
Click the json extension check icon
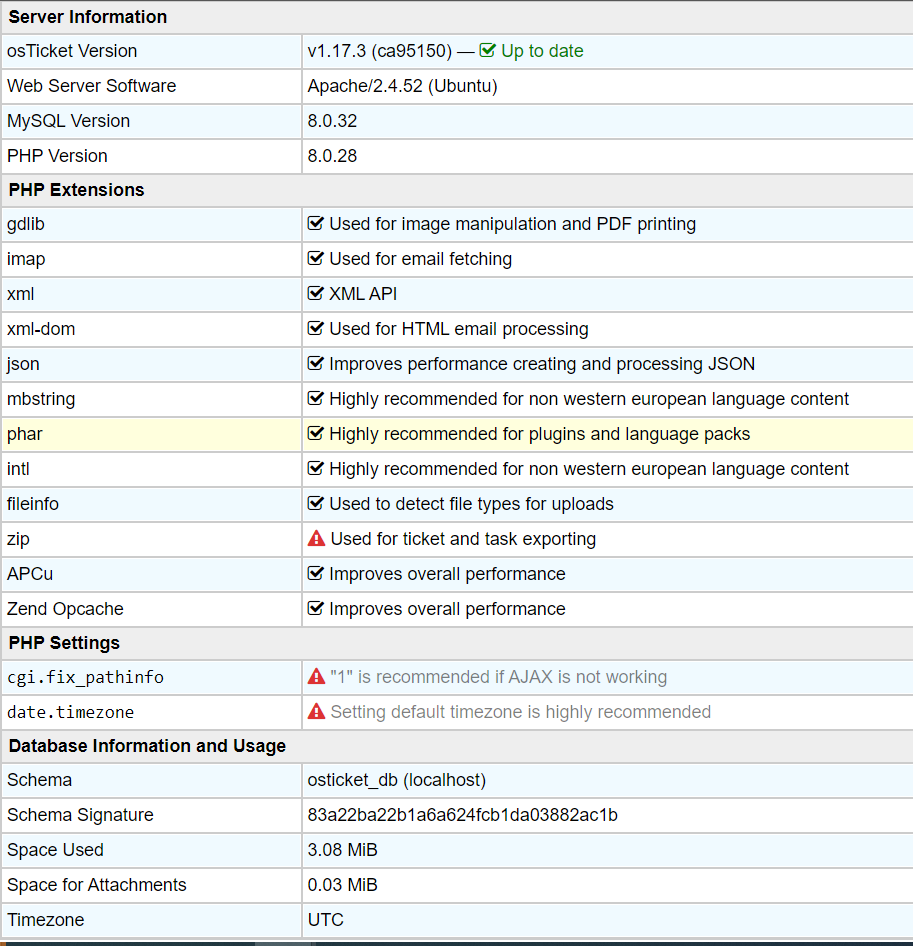pyautogui.click(x=316, y=364)
